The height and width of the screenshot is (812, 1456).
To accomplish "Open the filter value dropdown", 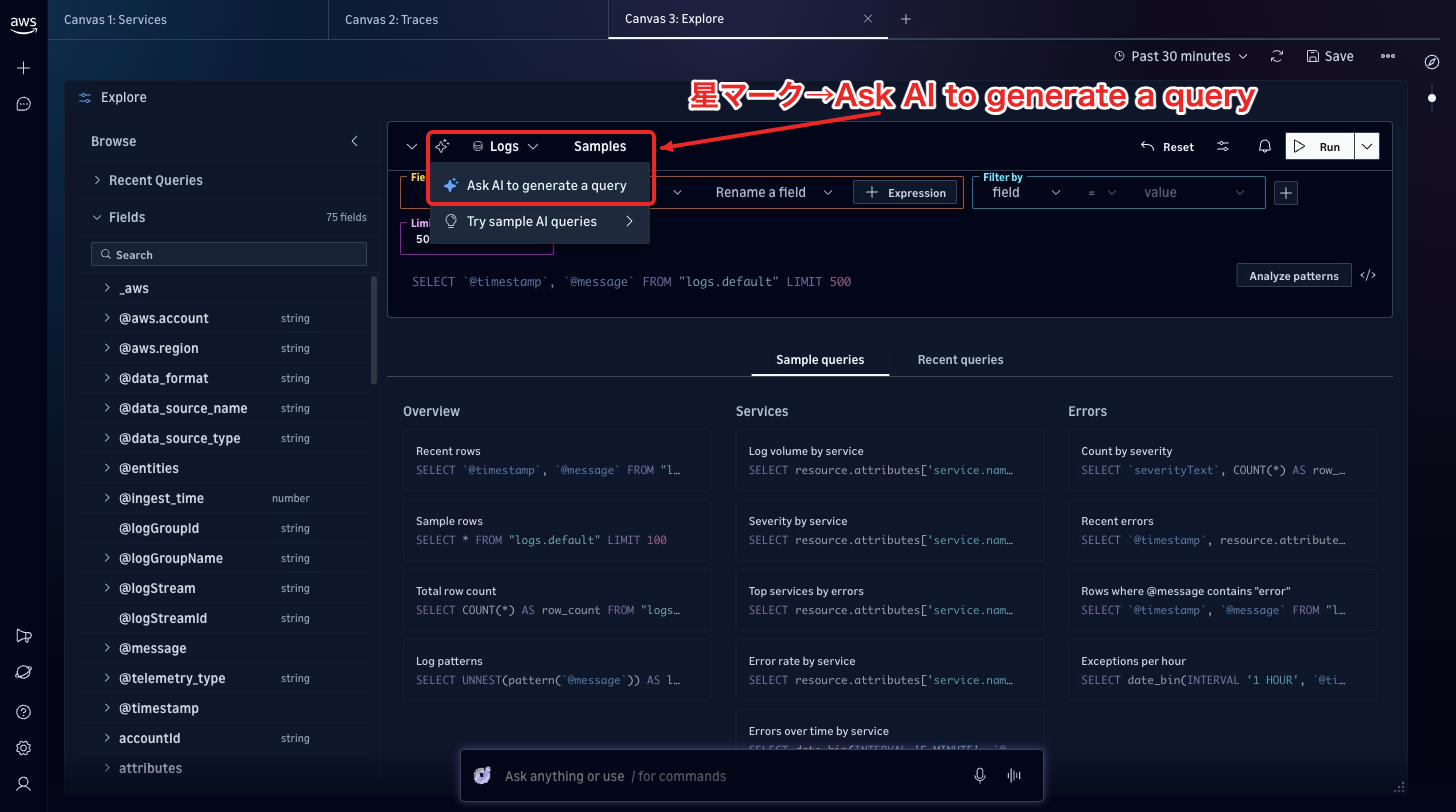I will click(x=1195, y=193).
